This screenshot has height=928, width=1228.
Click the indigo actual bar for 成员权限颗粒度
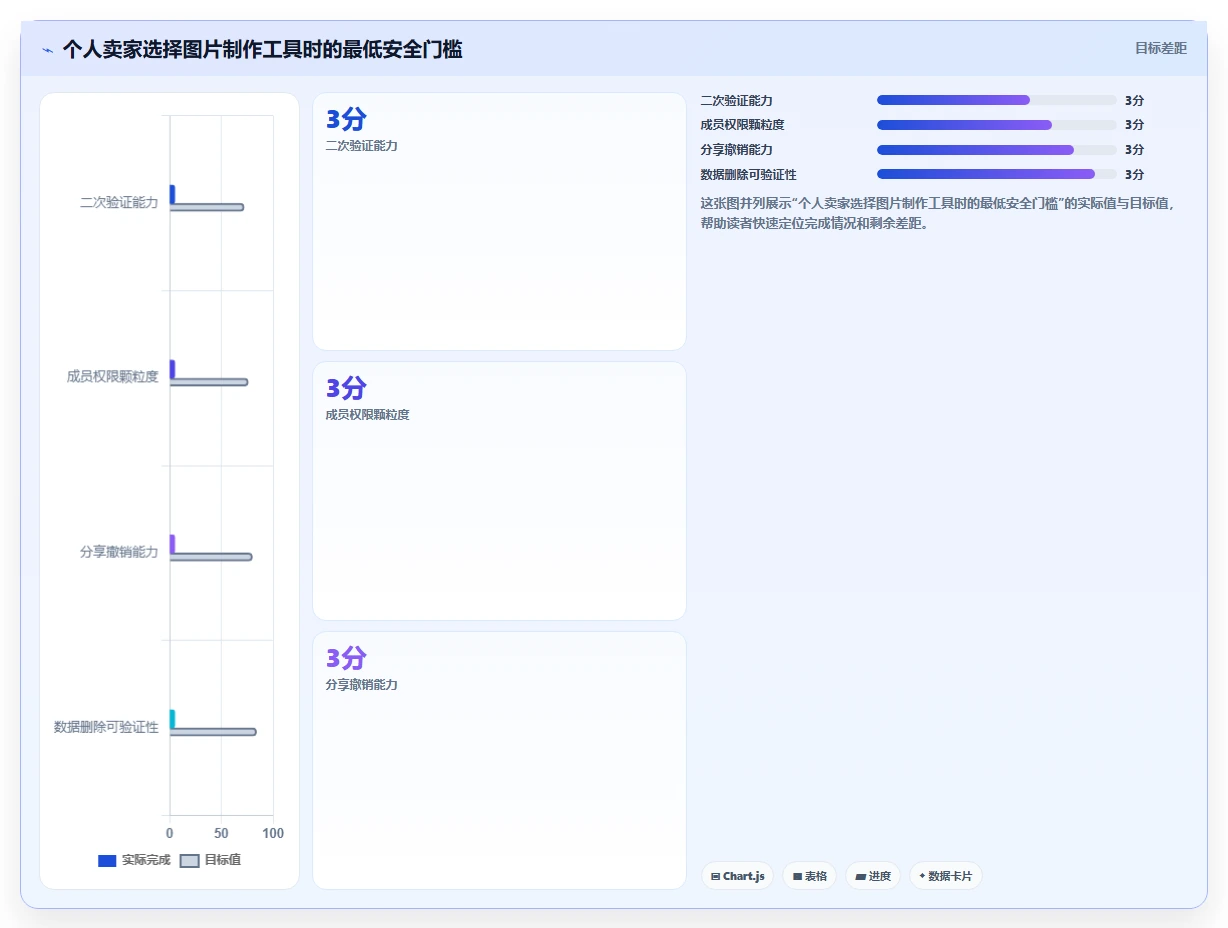tap(172, 369)
